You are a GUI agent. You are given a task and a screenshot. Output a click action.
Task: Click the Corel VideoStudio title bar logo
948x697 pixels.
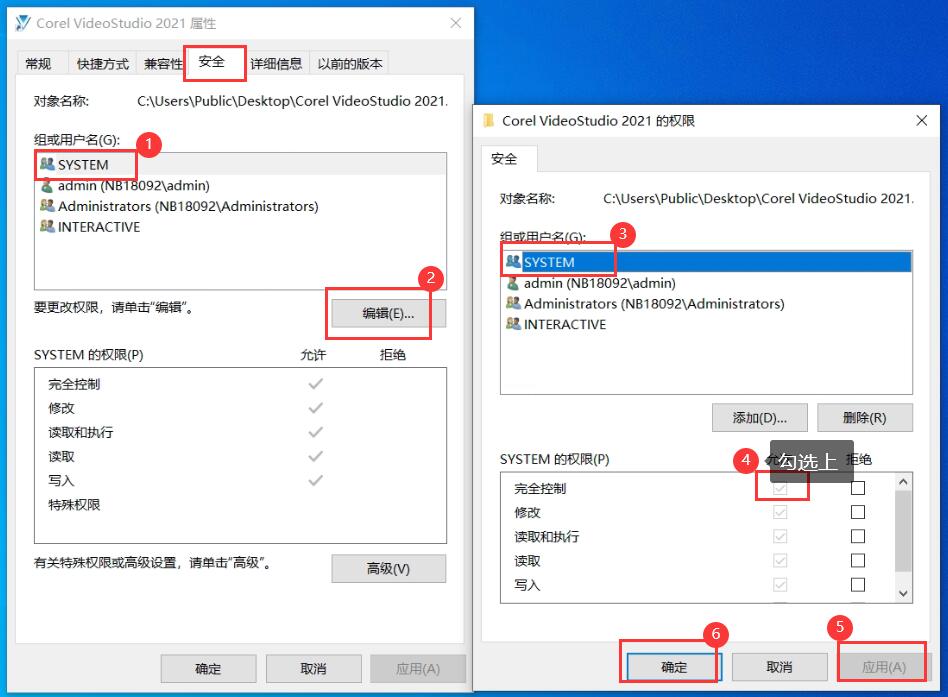click(23, 23)
